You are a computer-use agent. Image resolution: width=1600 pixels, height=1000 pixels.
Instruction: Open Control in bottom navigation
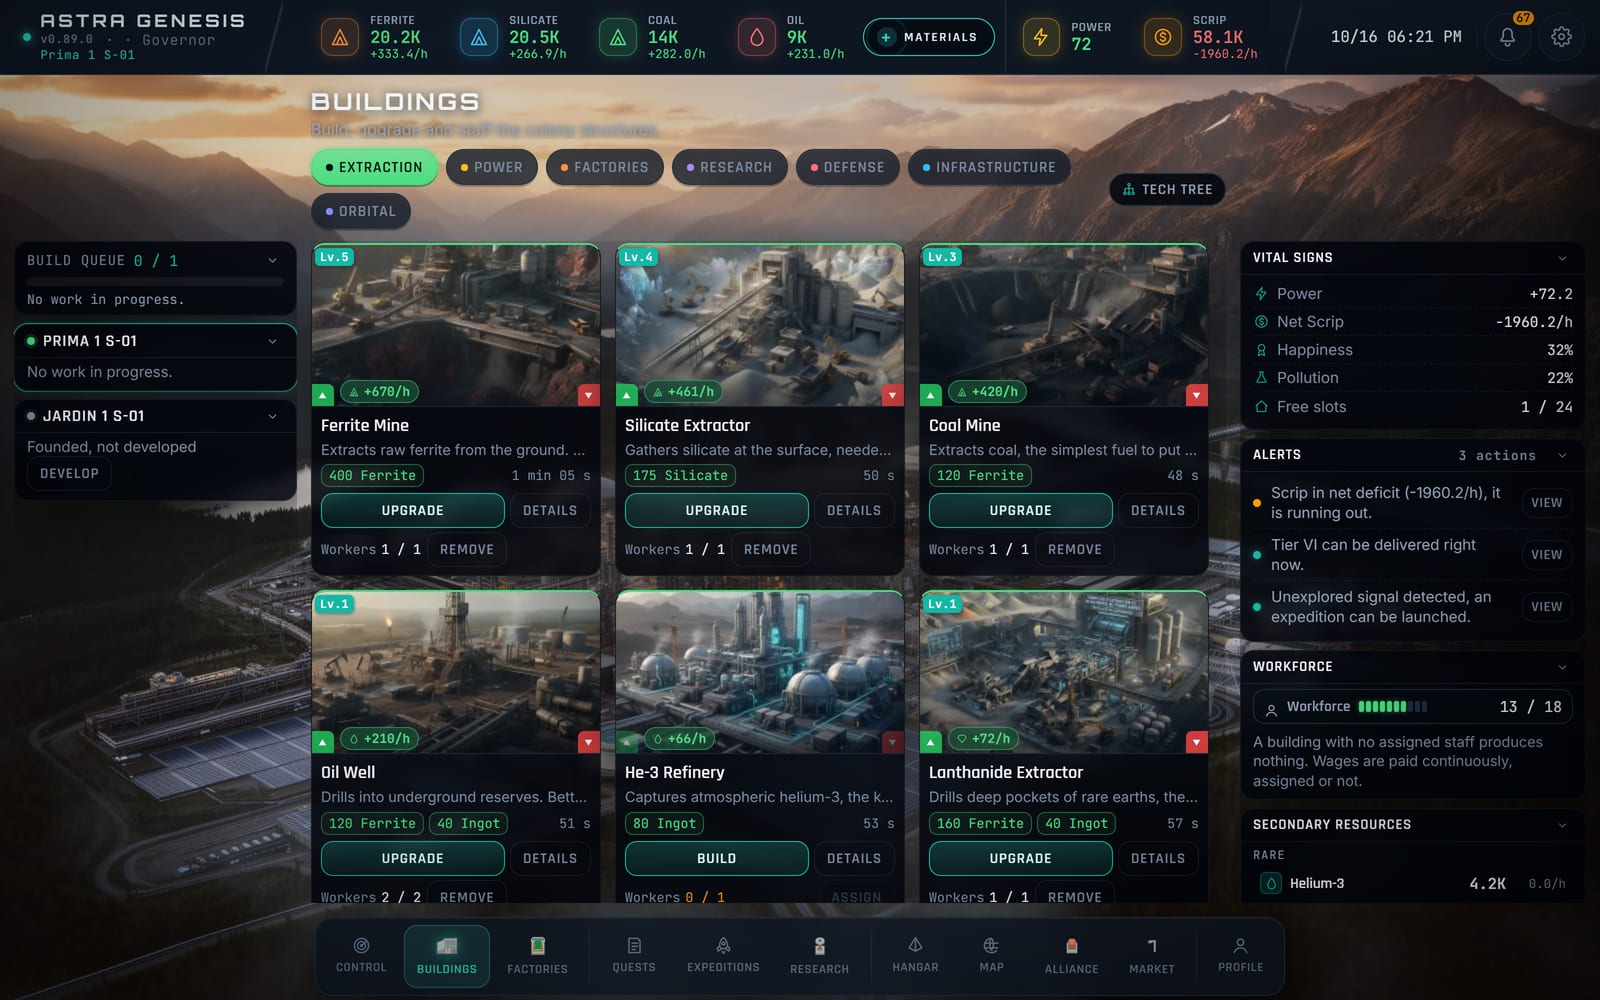click(361, 955)
